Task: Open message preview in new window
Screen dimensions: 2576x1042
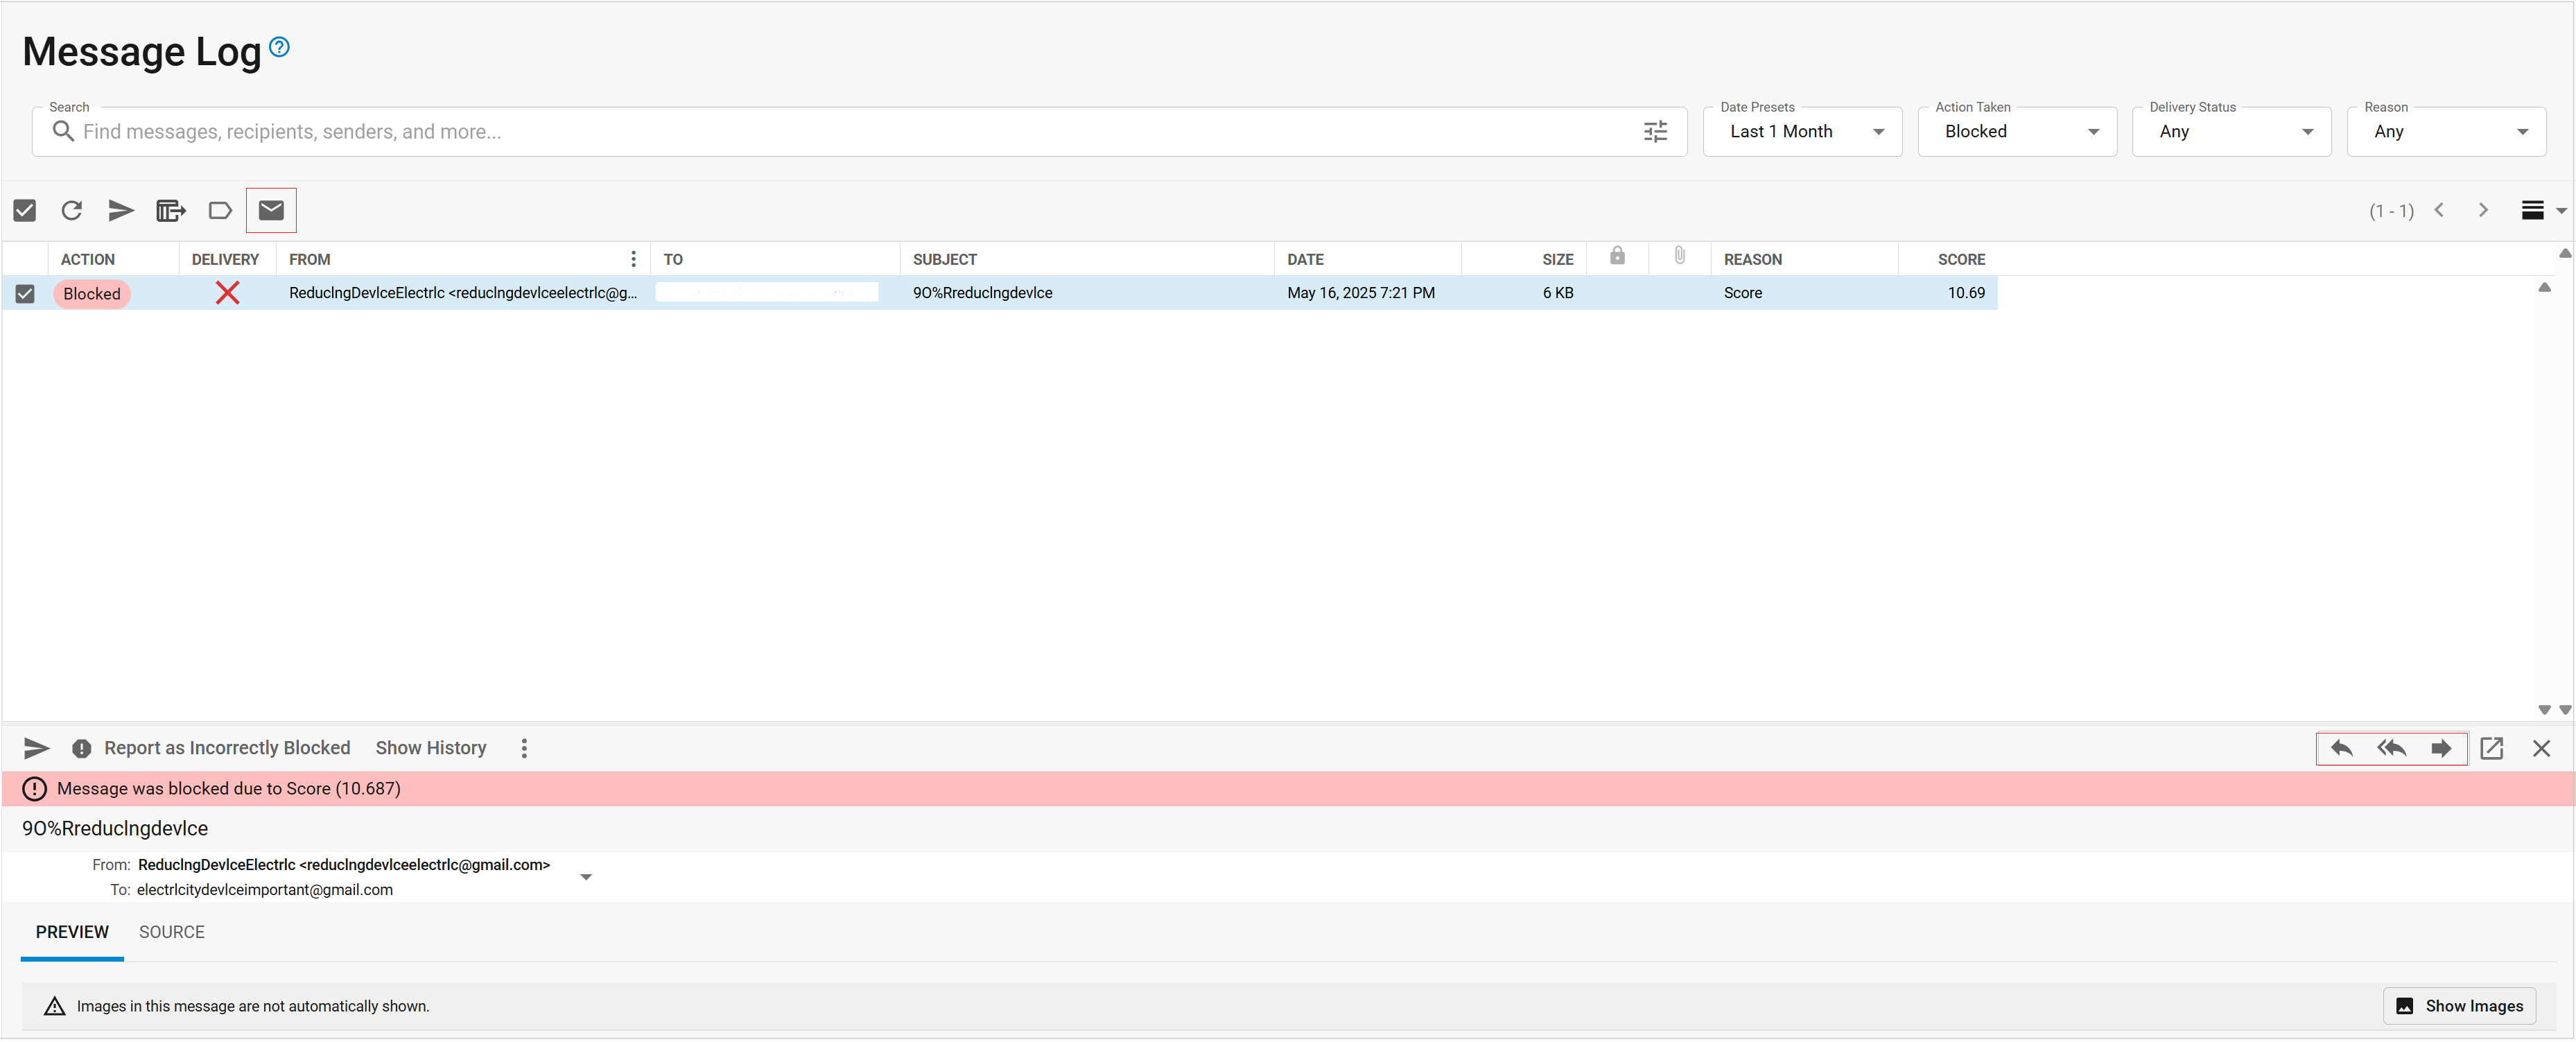Action: [2492, 747]
